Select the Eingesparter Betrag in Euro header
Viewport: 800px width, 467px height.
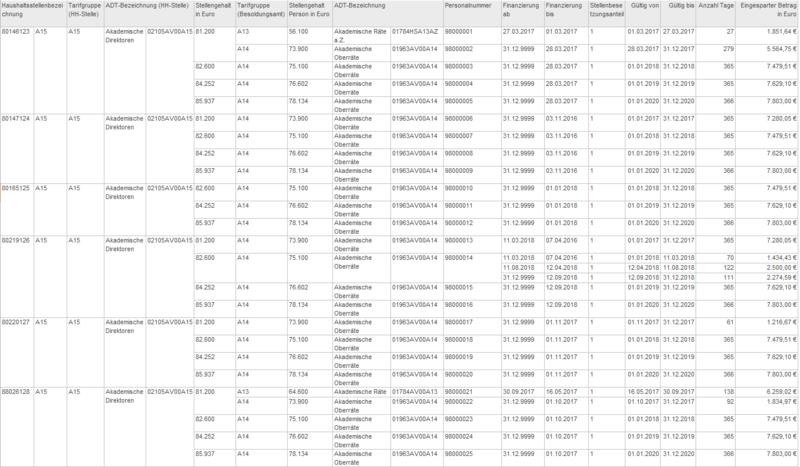click(x=768, y=12)
